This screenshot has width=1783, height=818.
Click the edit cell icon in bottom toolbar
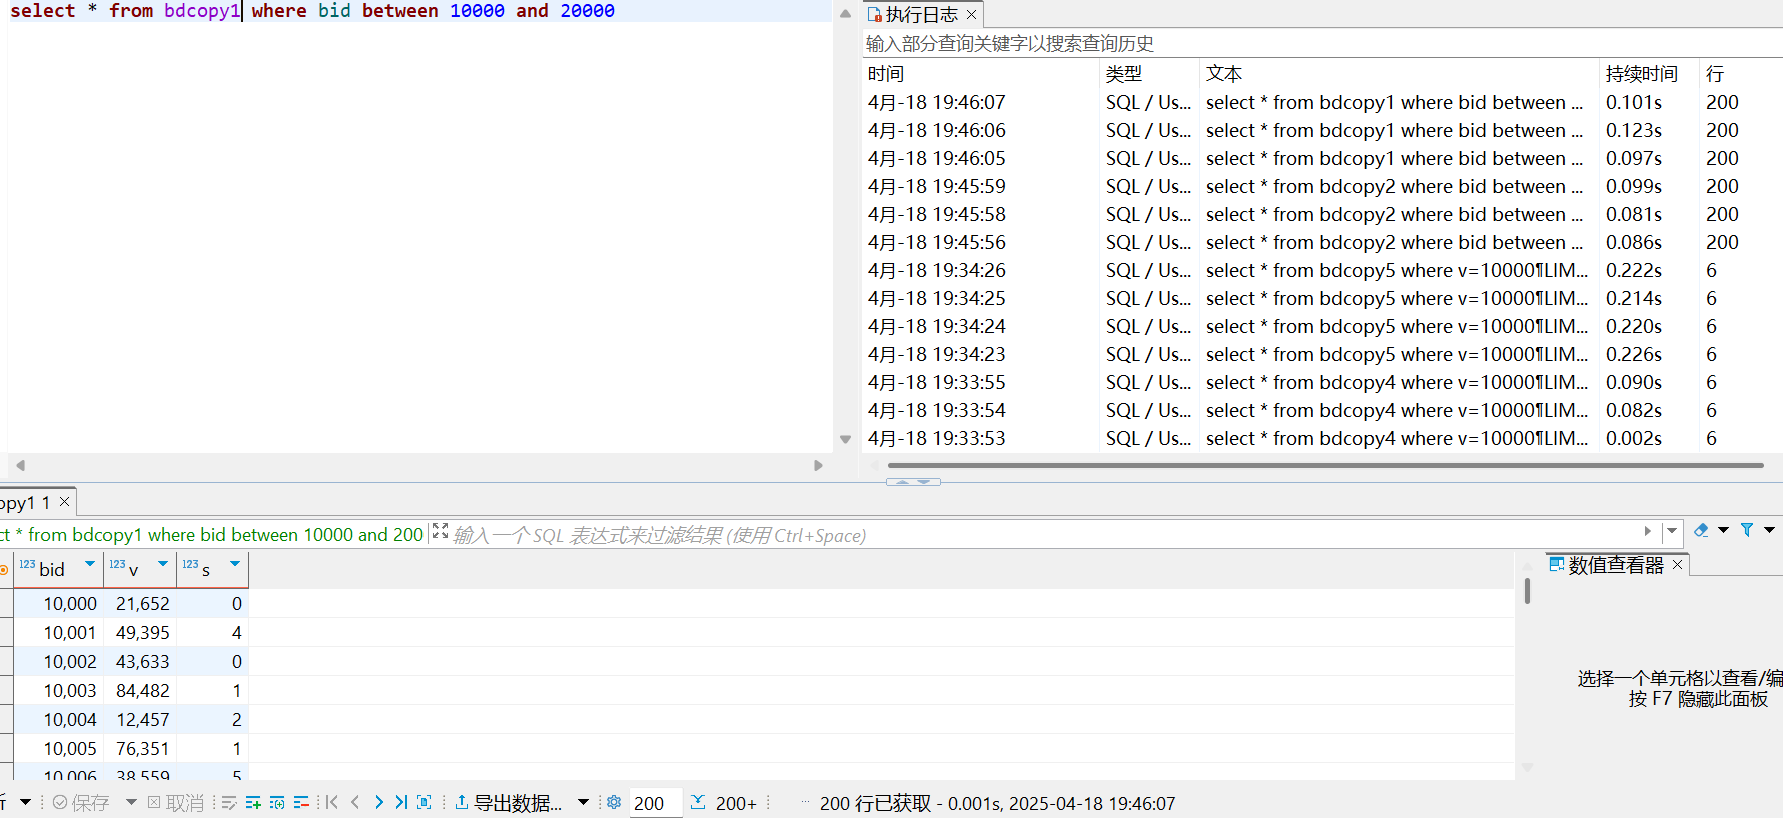(x=229, y=802)
